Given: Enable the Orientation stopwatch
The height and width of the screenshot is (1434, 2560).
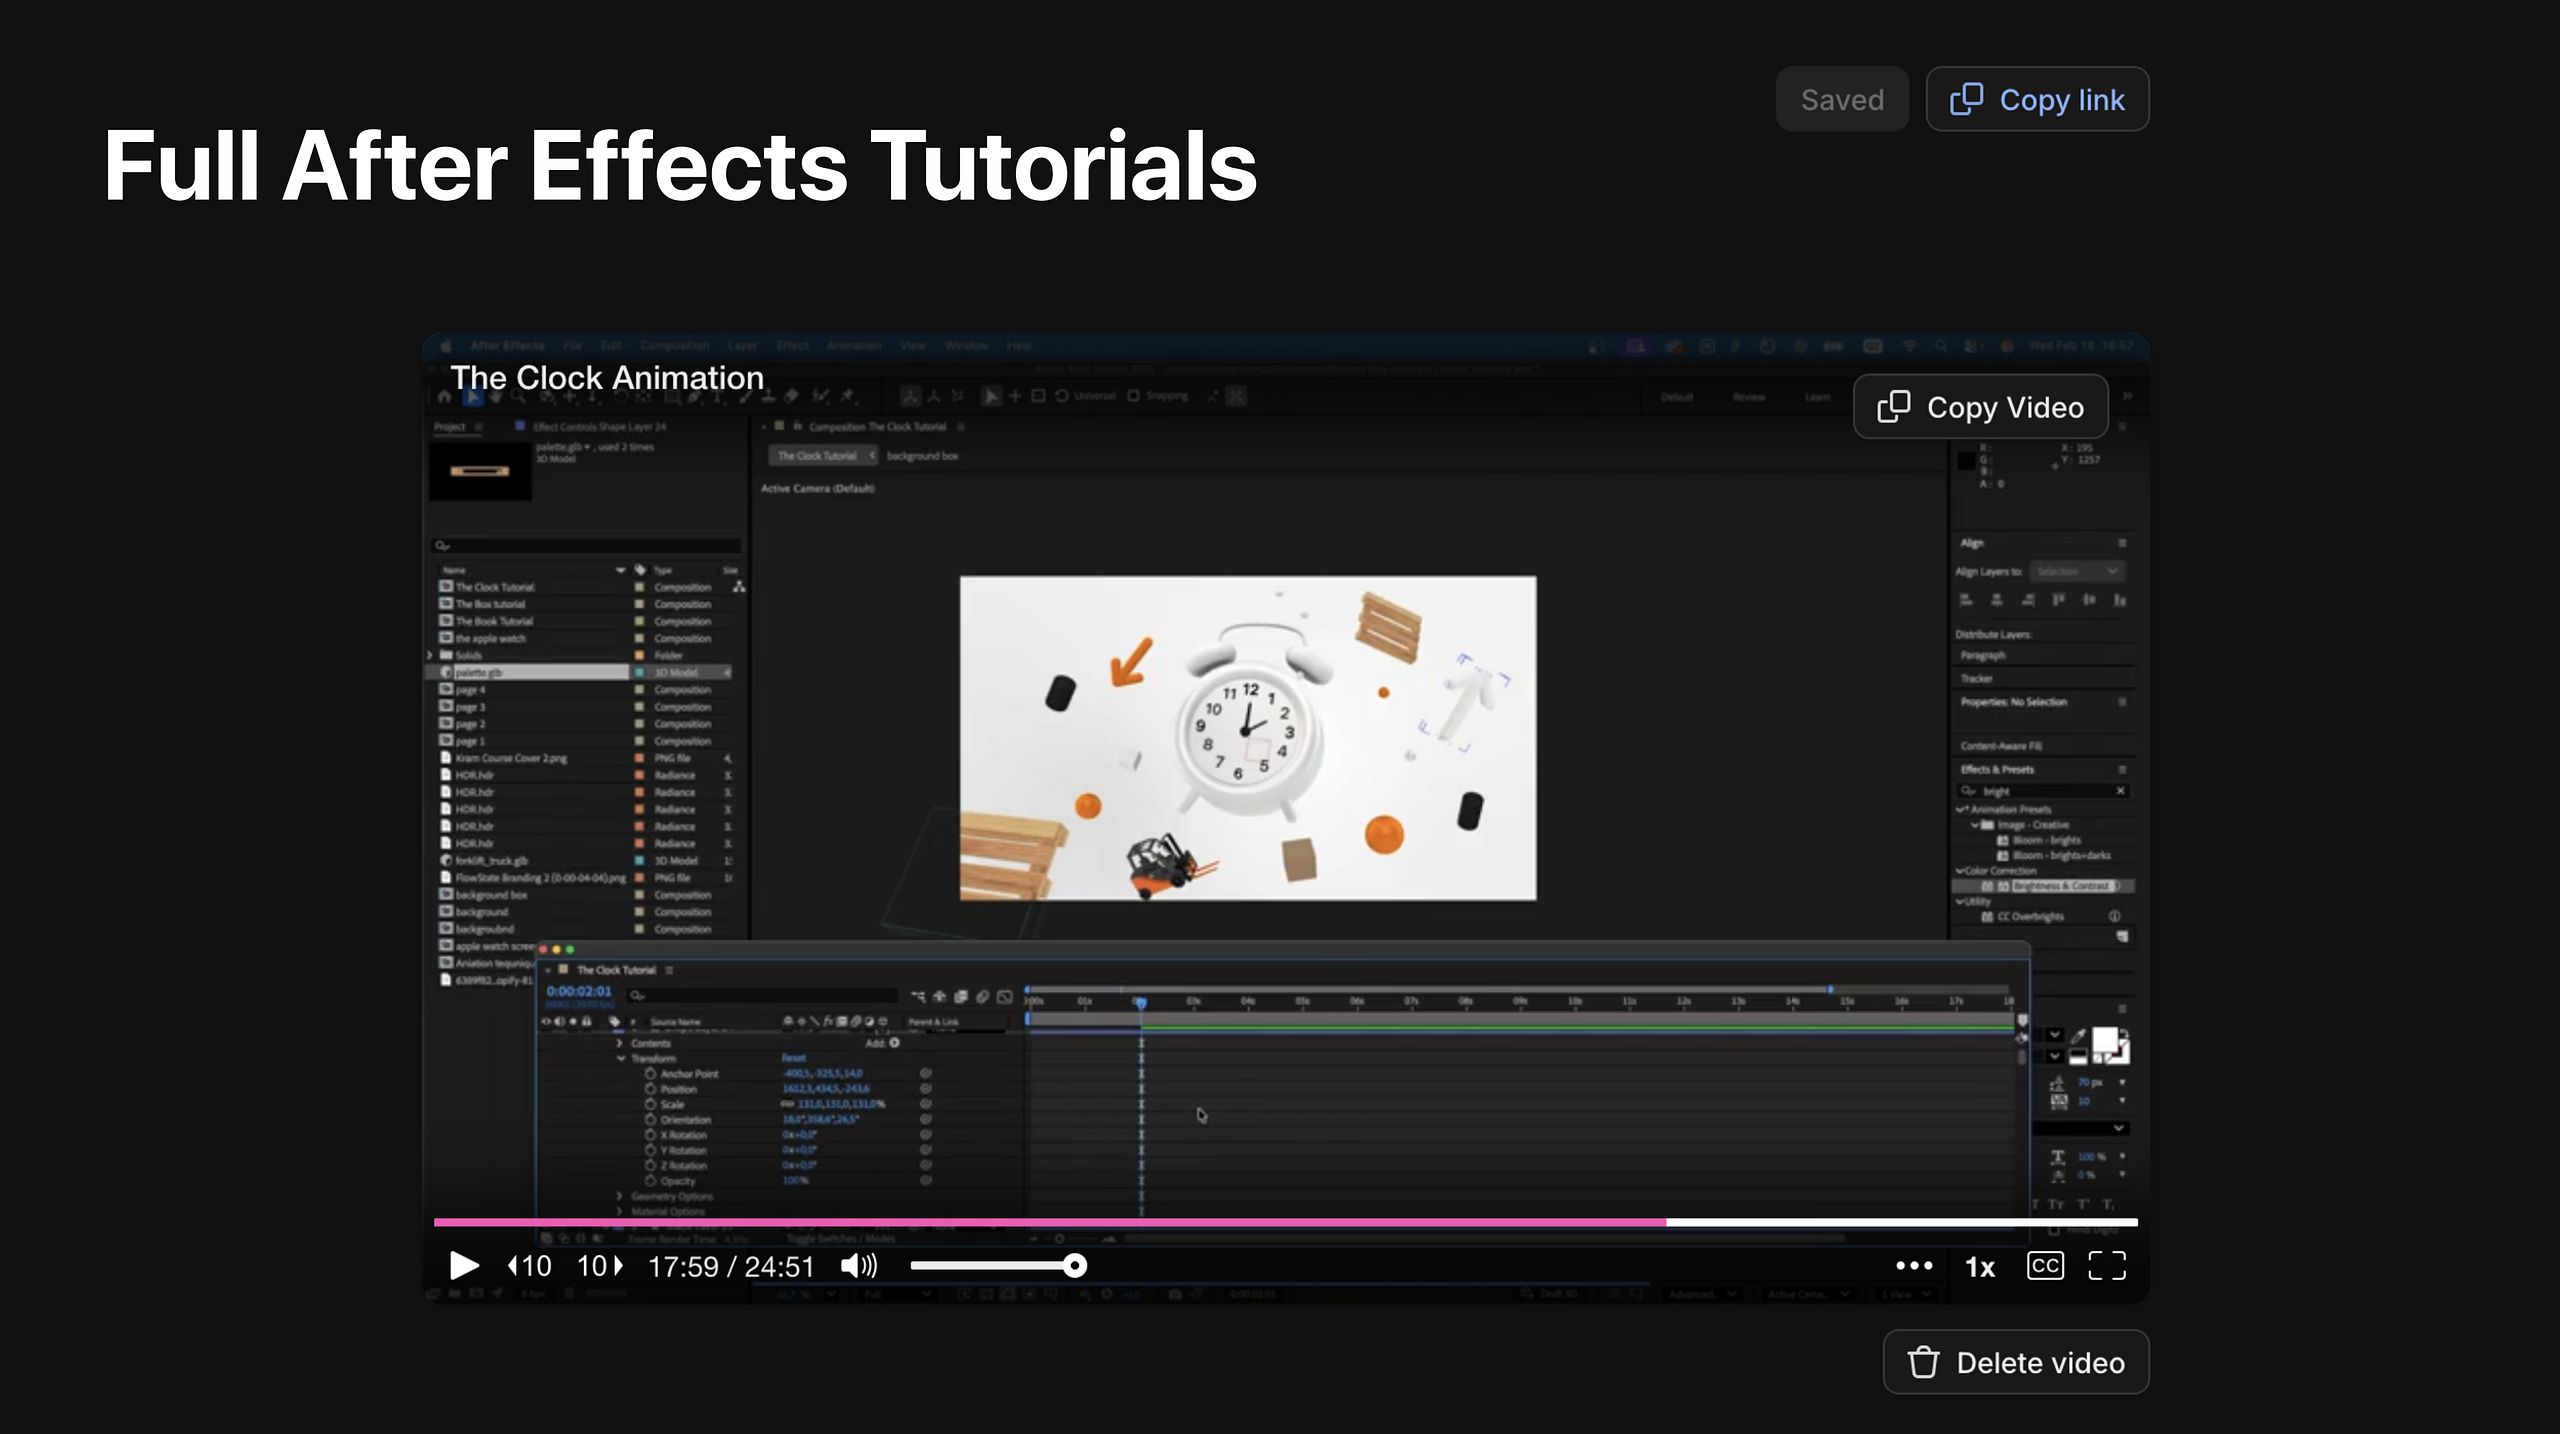Looking at the screenshot, I should pos(651,1119).
